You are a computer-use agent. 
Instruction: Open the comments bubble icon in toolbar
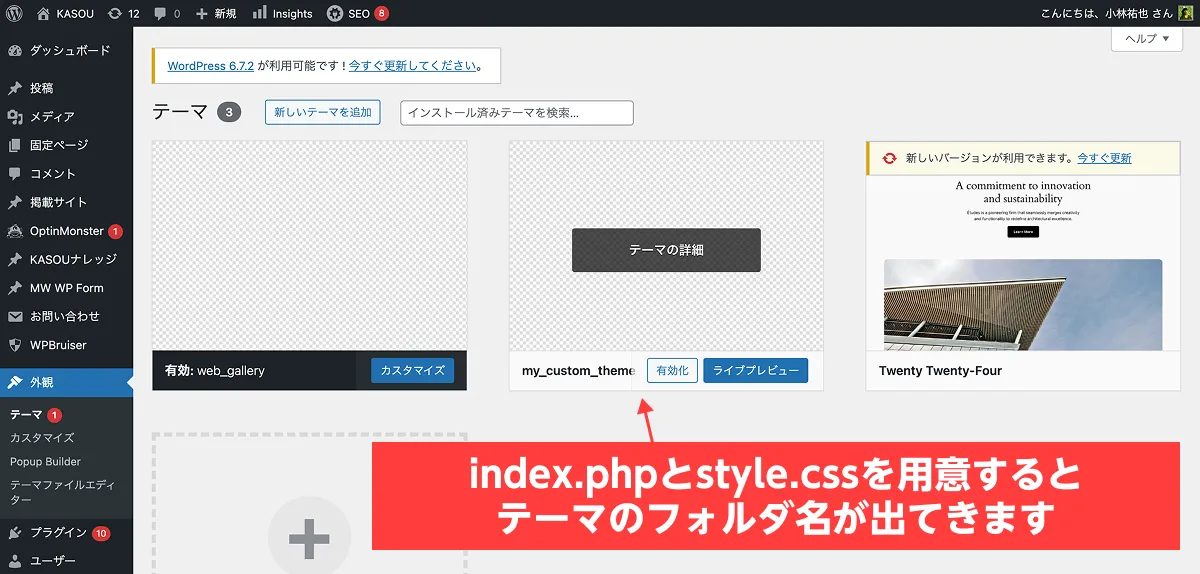[x=161, y=14]
